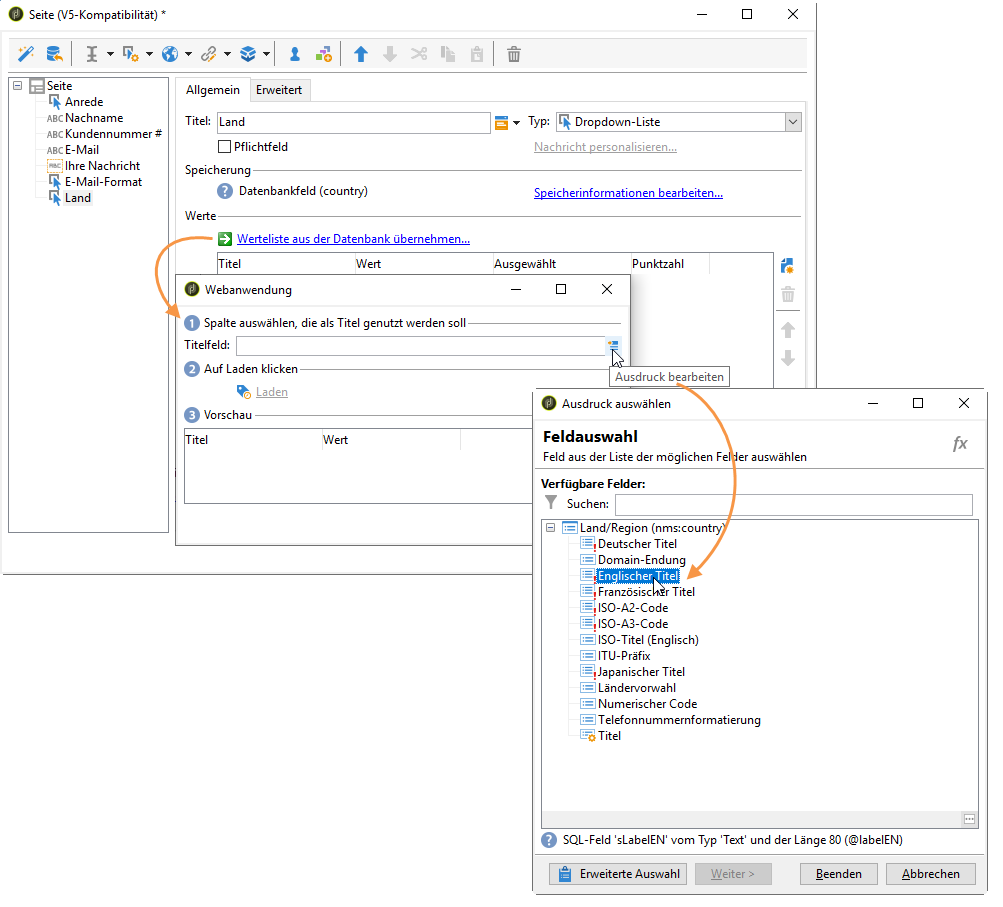This screenshot has width=1003, height=907.
Task: Click the blue person icon in toolbar
Action: tap(295, 54)
